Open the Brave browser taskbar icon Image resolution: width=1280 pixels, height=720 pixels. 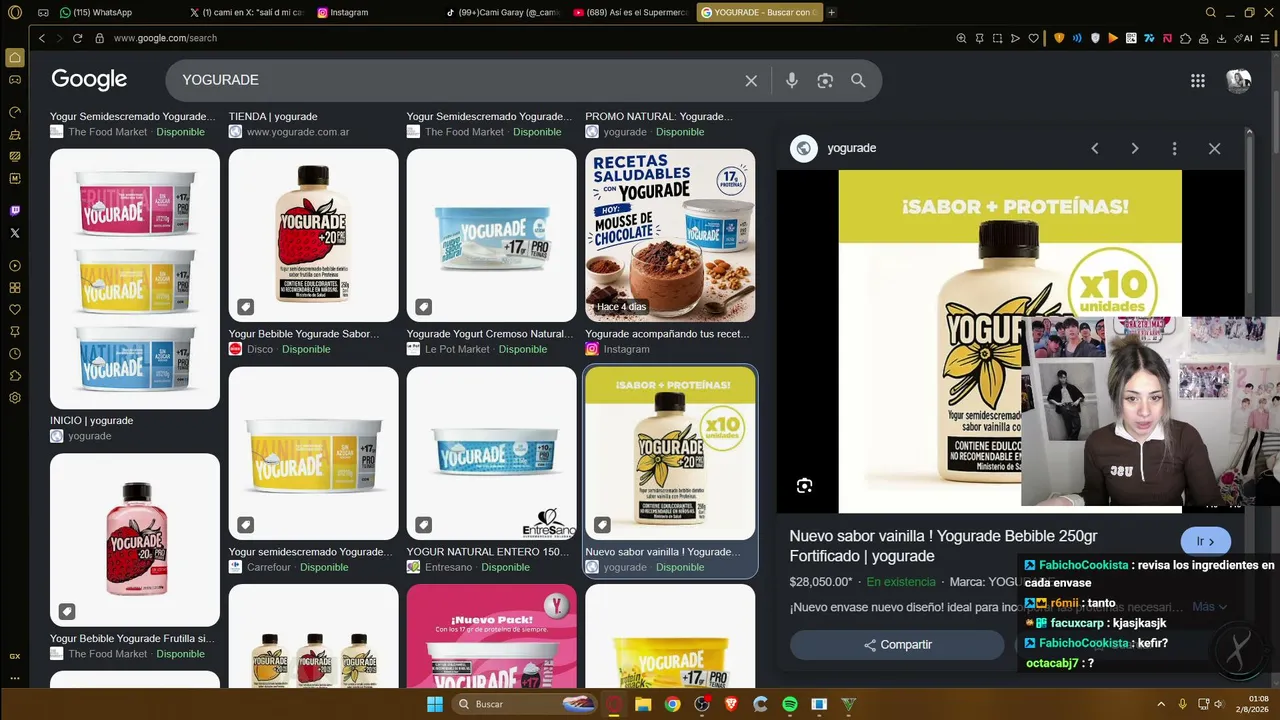(732, 704)
